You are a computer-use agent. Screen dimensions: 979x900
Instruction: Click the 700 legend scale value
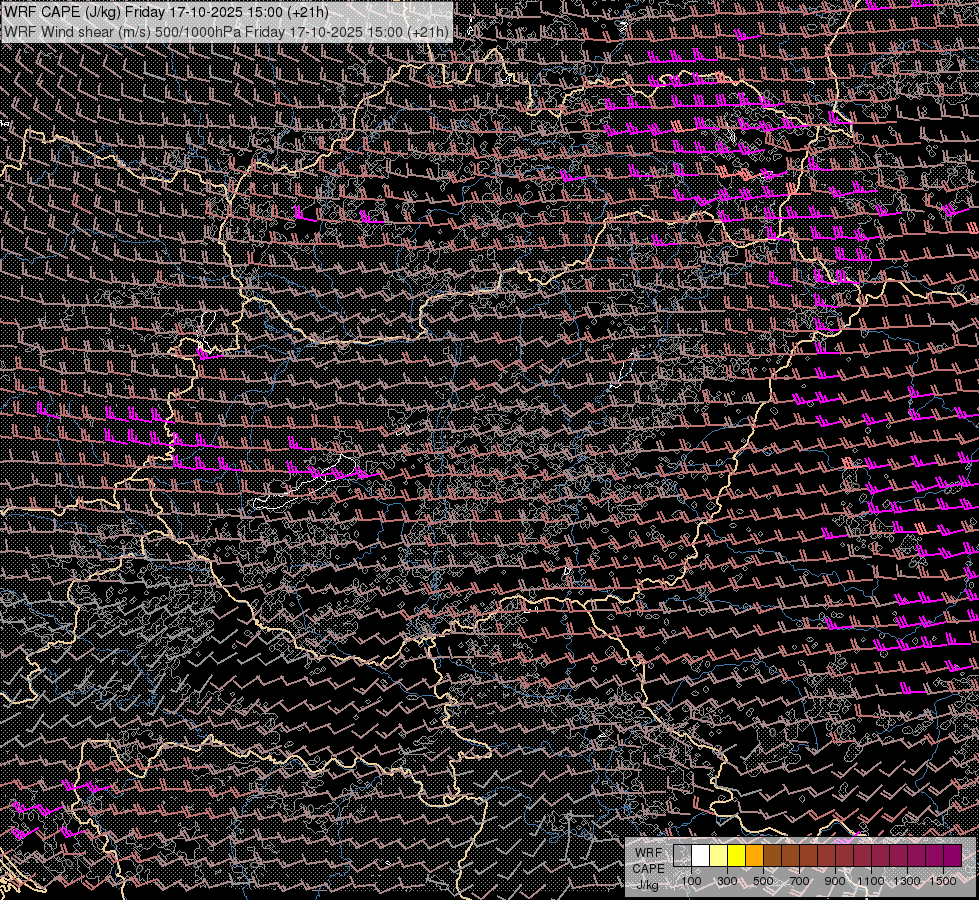799,881
